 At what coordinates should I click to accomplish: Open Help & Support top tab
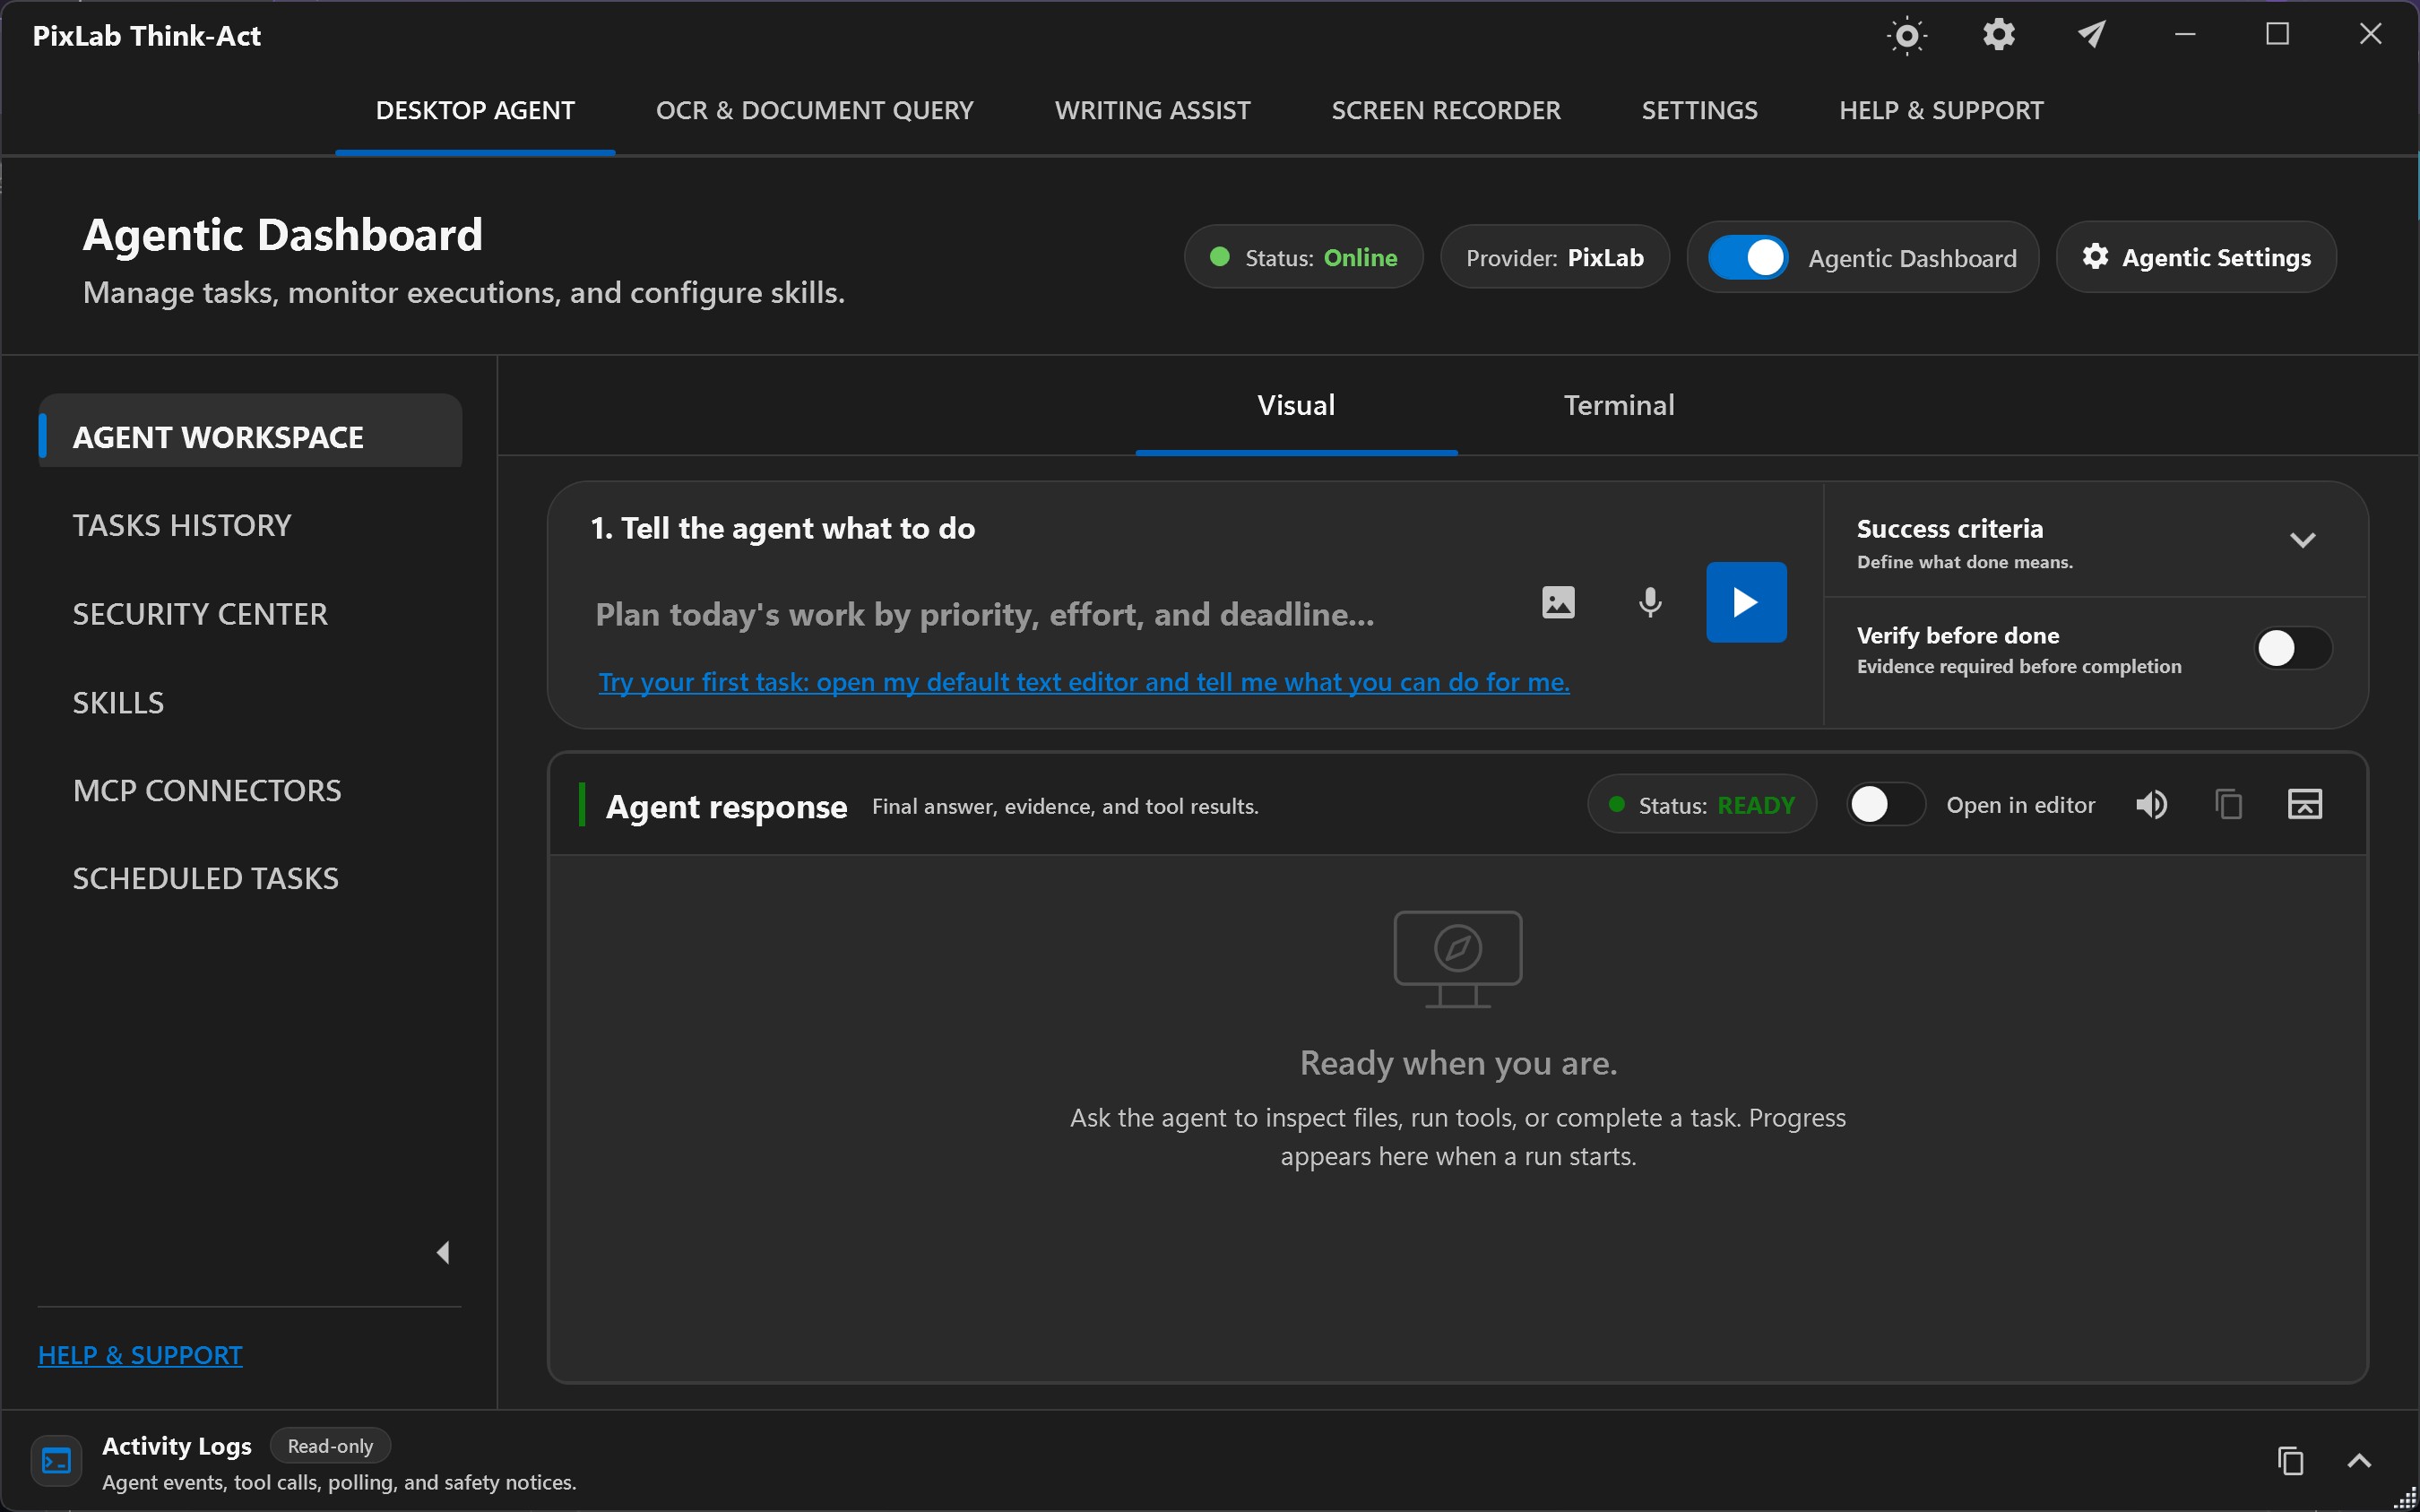click(1941, 110)
